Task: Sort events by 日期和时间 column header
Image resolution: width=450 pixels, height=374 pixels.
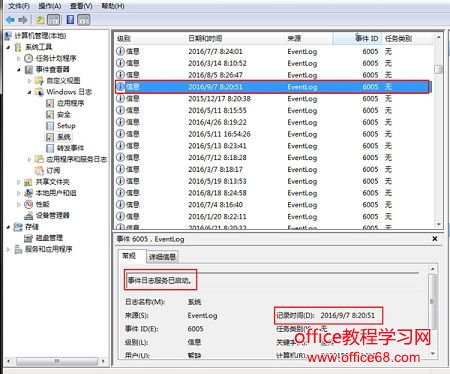Action: point(236,38)
